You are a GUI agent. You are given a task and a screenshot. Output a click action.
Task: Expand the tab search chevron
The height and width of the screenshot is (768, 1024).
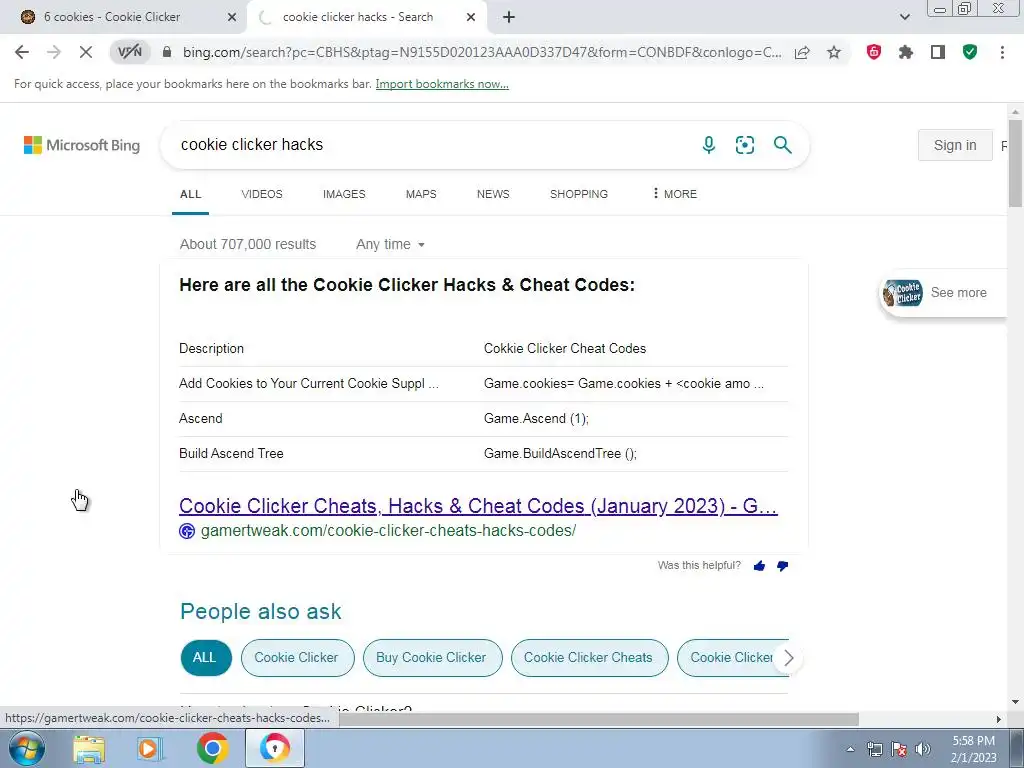[x=904, y=17]
